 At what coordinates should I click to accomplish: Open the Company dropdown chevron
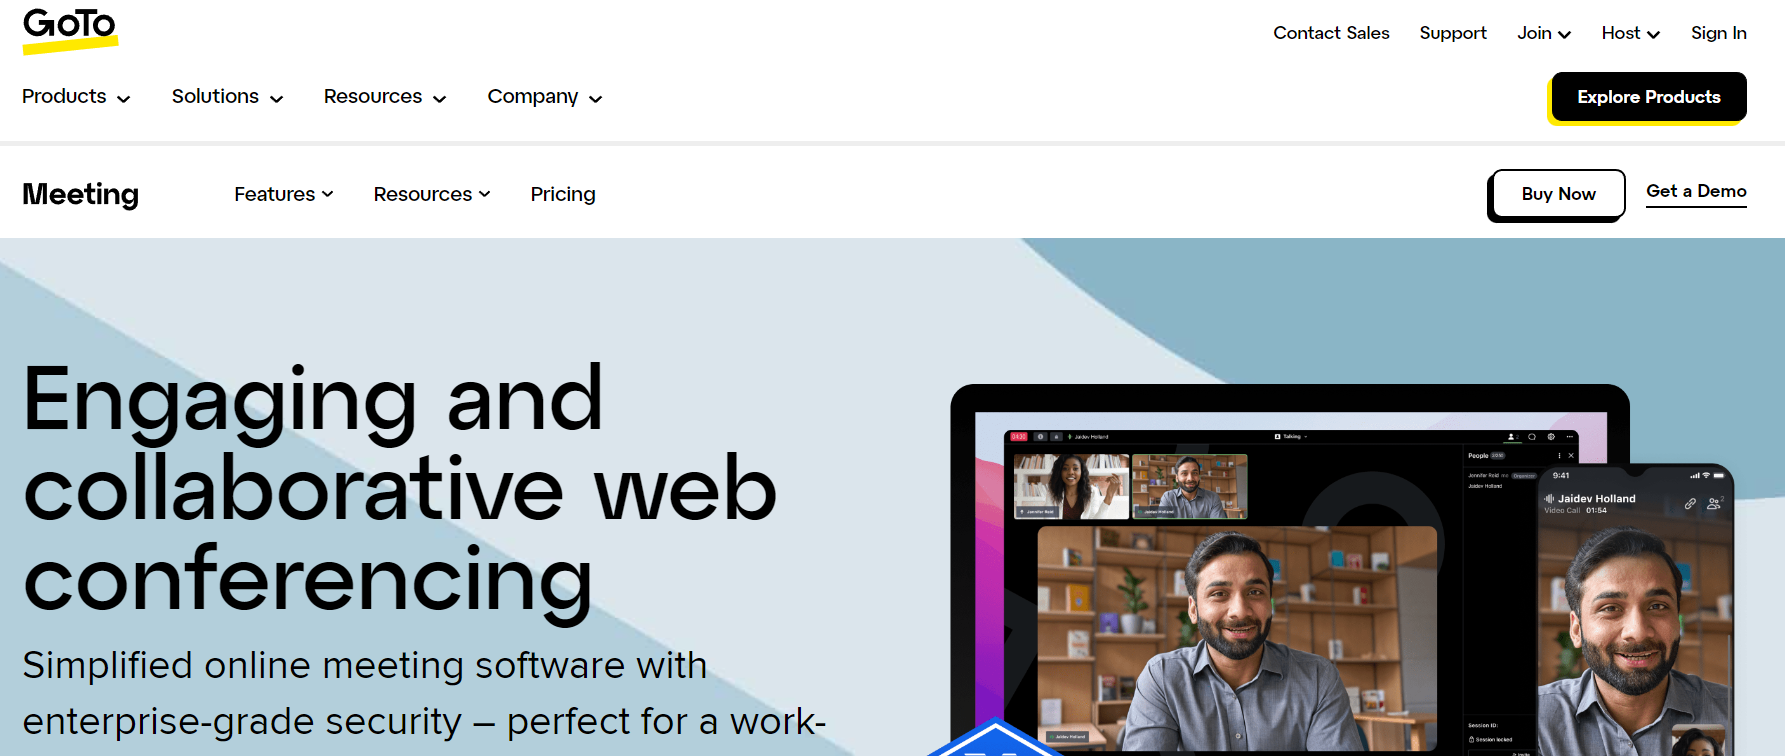(596, 98)
